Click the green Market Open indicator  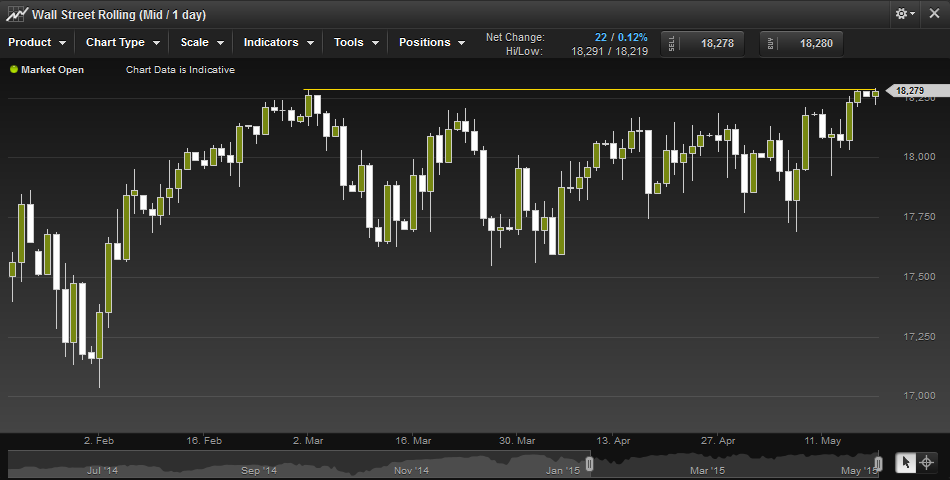point(14,70)
